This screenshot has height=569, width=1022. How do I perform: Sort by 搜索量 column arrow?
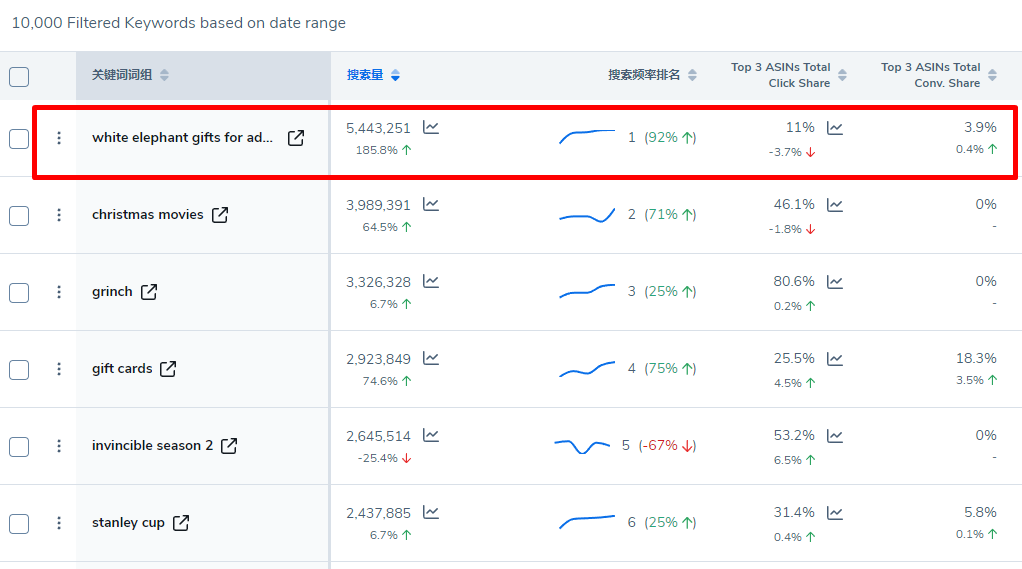(x=396, y=76)
